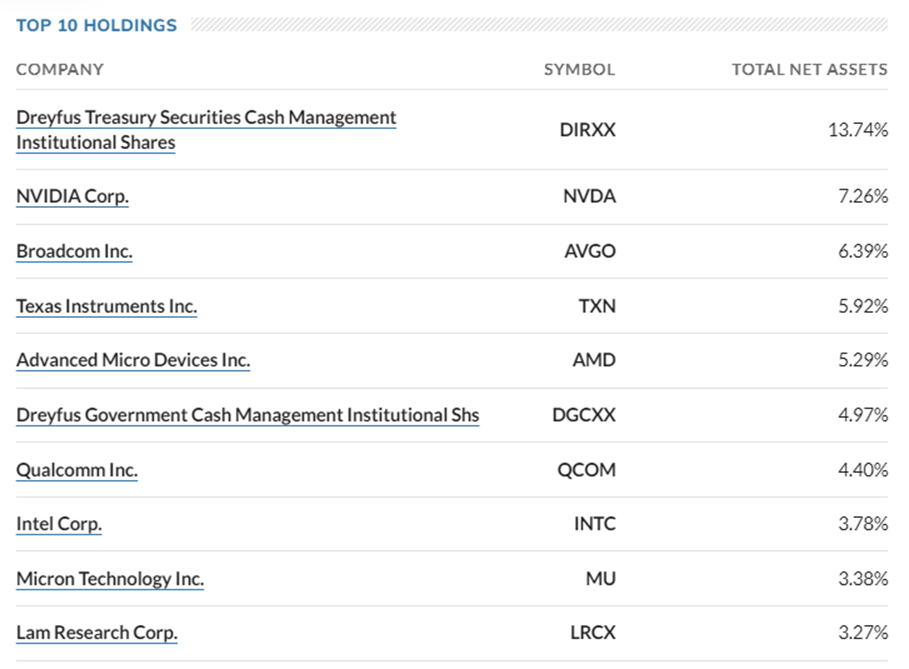Screen dimensions: 909x669
Task: Click the SYMBOL column header
Action: (x=579, y=69)
